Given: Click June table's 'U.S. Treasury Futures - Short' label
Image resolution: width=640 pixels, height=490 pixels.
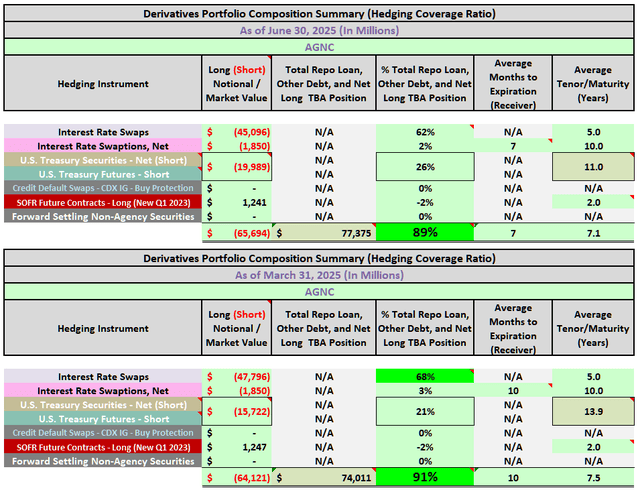Looking at the screenshot, I should coord(103,174).
